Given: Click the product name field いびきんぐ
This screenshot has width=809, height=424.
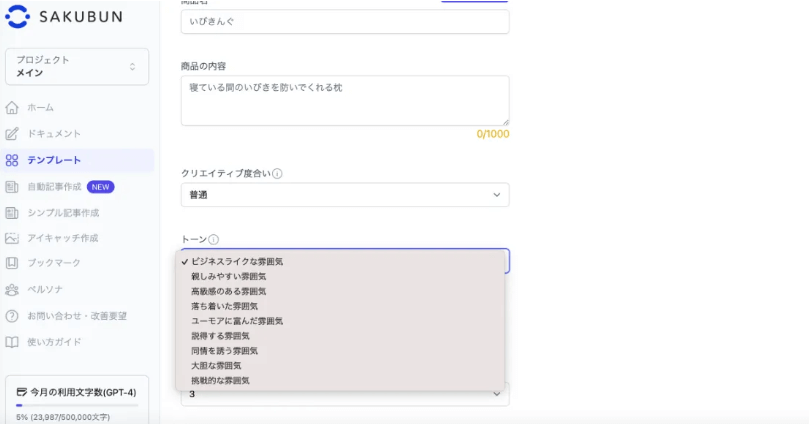Looking at the screenshot, I should [x=345, y=22].
